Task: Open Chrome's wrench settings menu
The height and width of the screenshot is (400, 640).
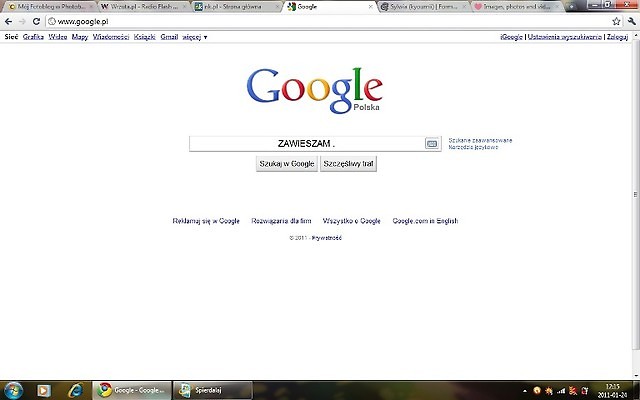Action: tap(632, 22)
